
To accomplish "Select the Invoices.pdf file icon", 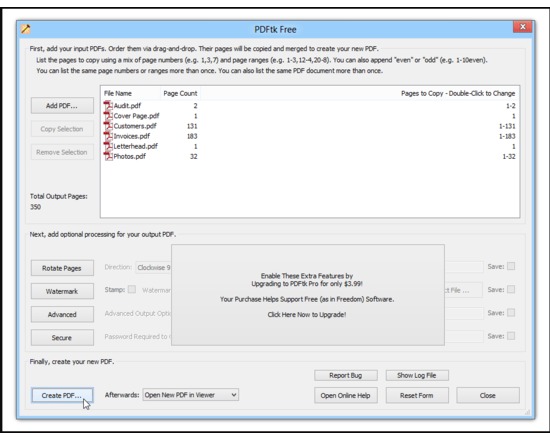I will pyautogui.click(x=108, y=136).
